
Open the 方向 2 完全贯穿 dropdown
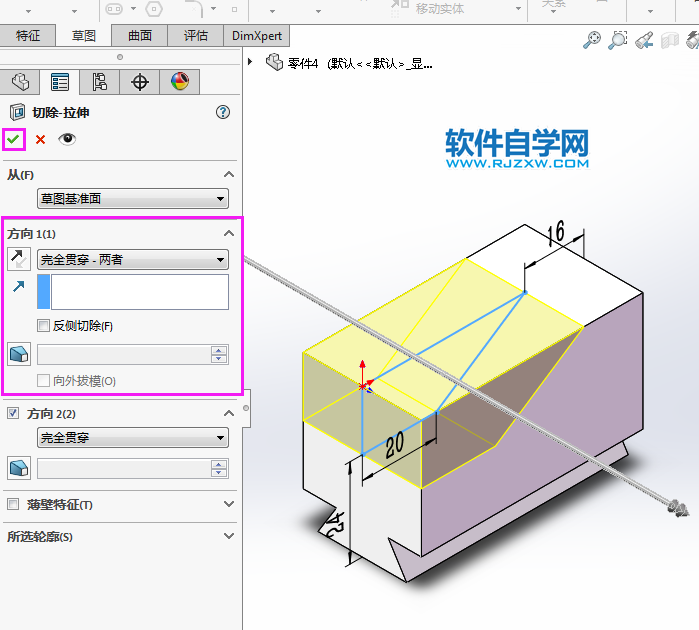pyautogui.click(x=133, y=437)
